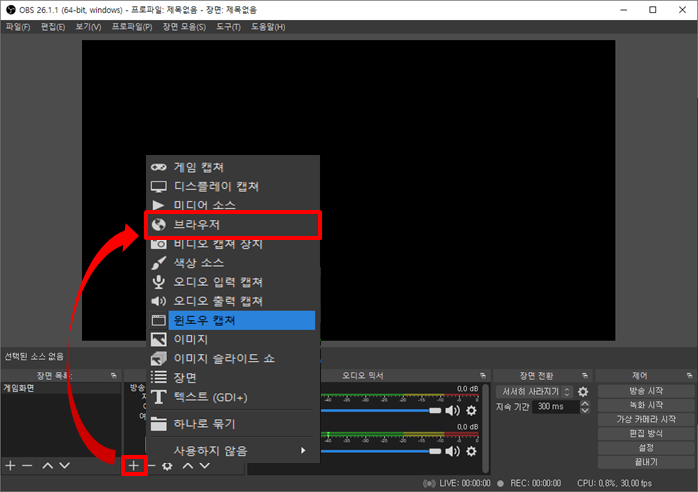The image size is (698, 492).
Task: Open second audio track settings gear
Action: click(x=471, y=451)
